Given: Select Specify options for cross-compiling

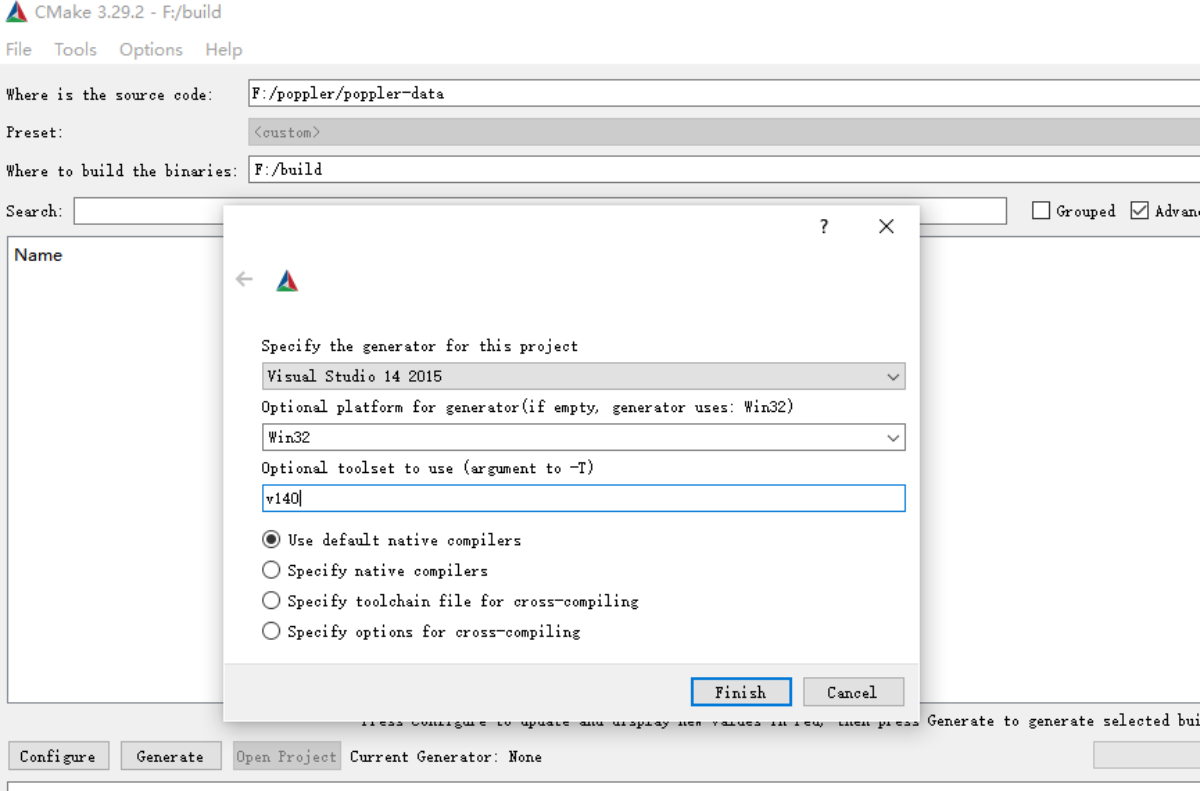Looking at the screenshot, I should 271,632.
